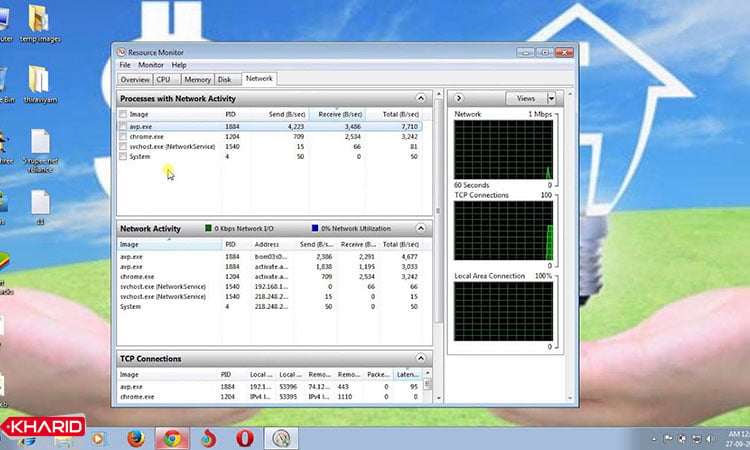The image size is (750, 450).
Task: Check the avp.exe process checkbox
Action: click(123, 127)
